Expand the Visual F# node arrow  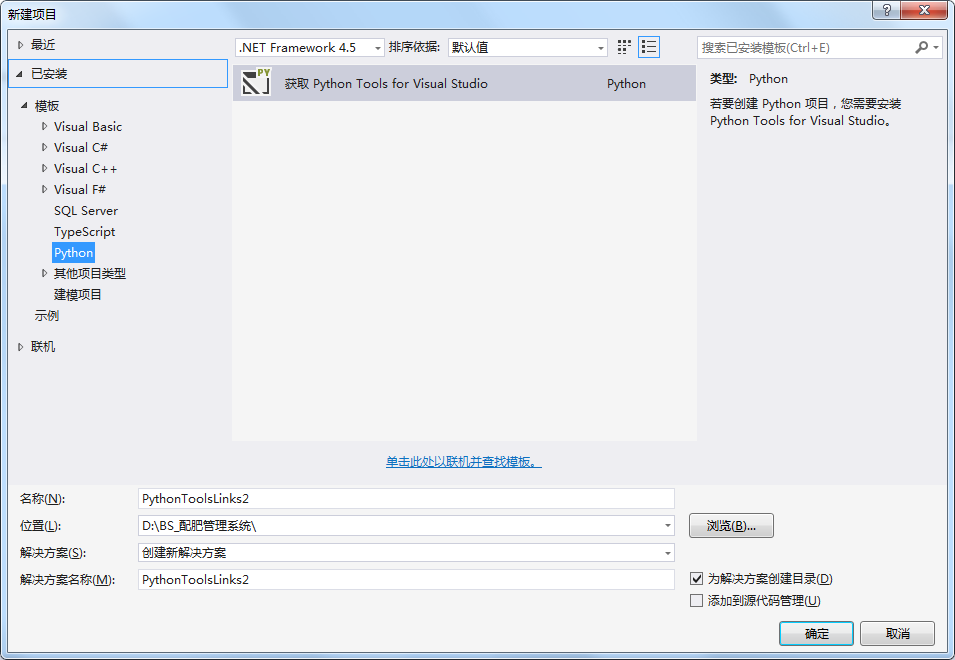[44, 189]
